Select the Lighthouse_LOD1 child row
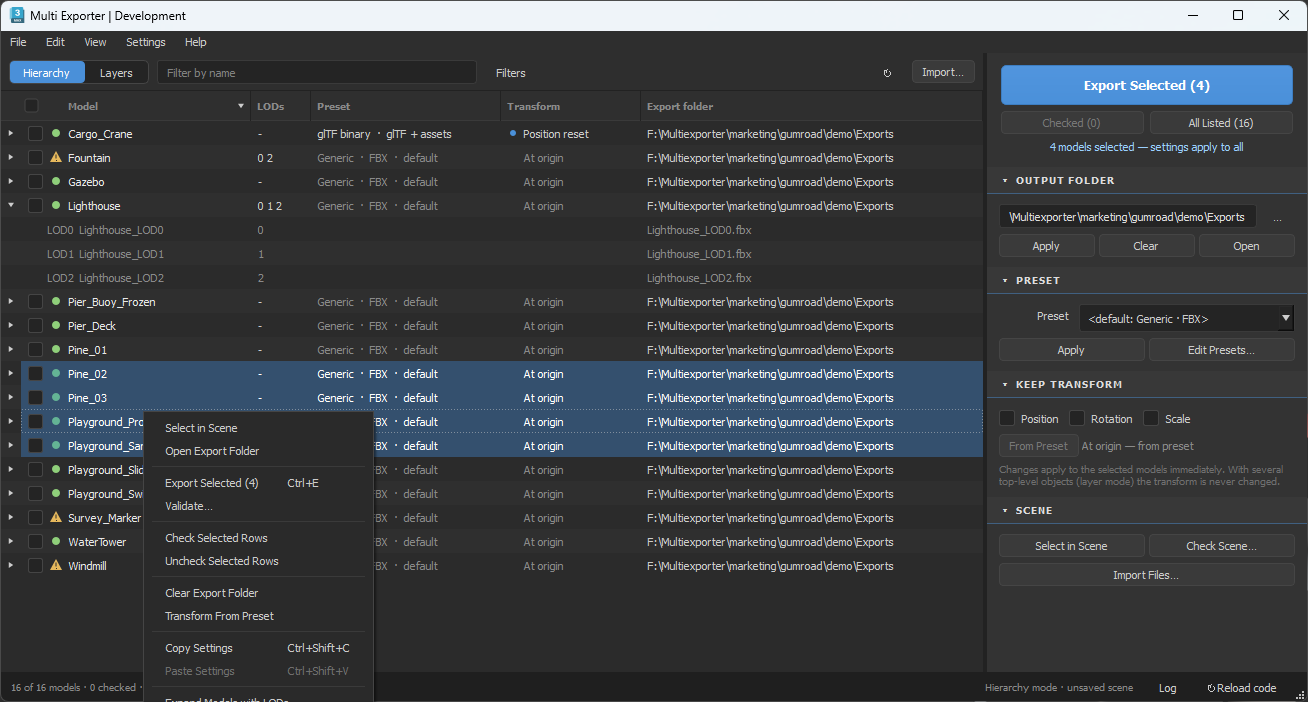 (x=492, y=254)
